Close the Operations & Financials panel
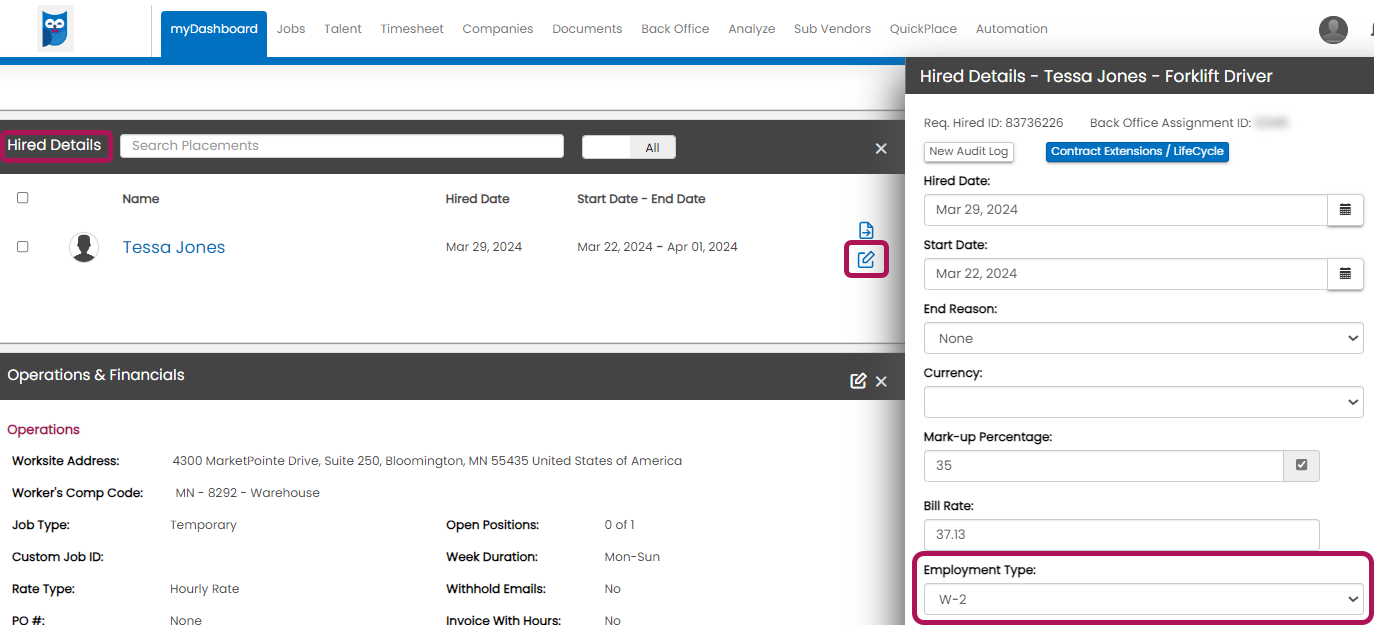Screen dimensions: 1374x625 pyautogui.click(x=881, y=381)
